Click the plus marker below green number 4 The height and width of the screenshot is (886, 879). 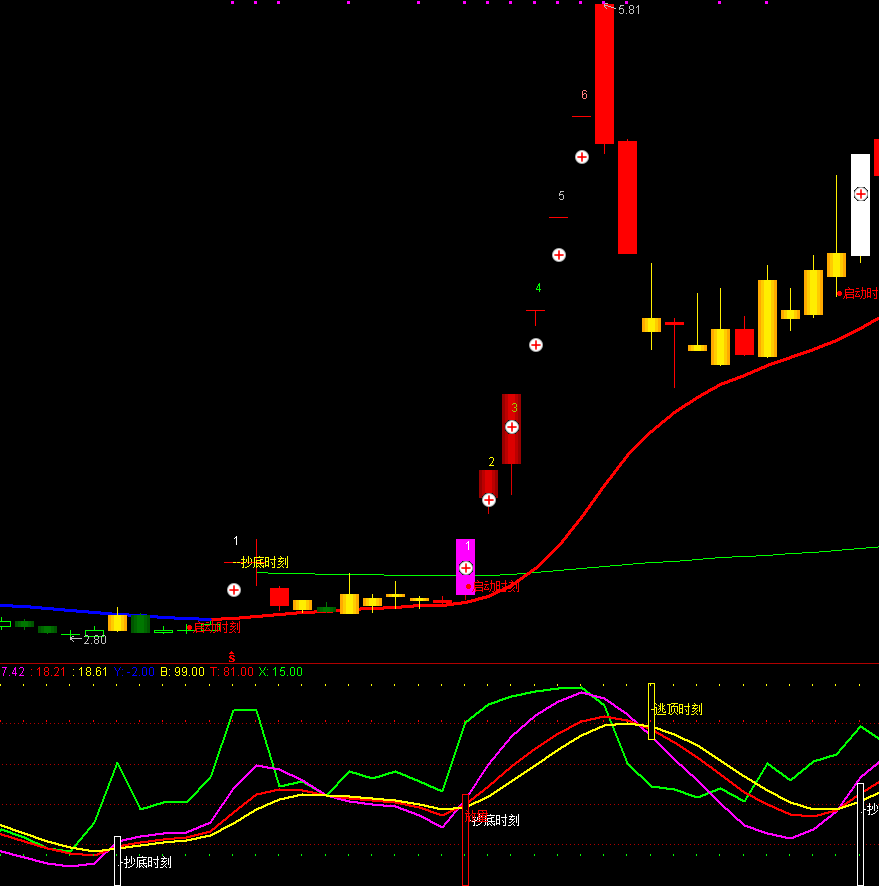pos(536,345)
